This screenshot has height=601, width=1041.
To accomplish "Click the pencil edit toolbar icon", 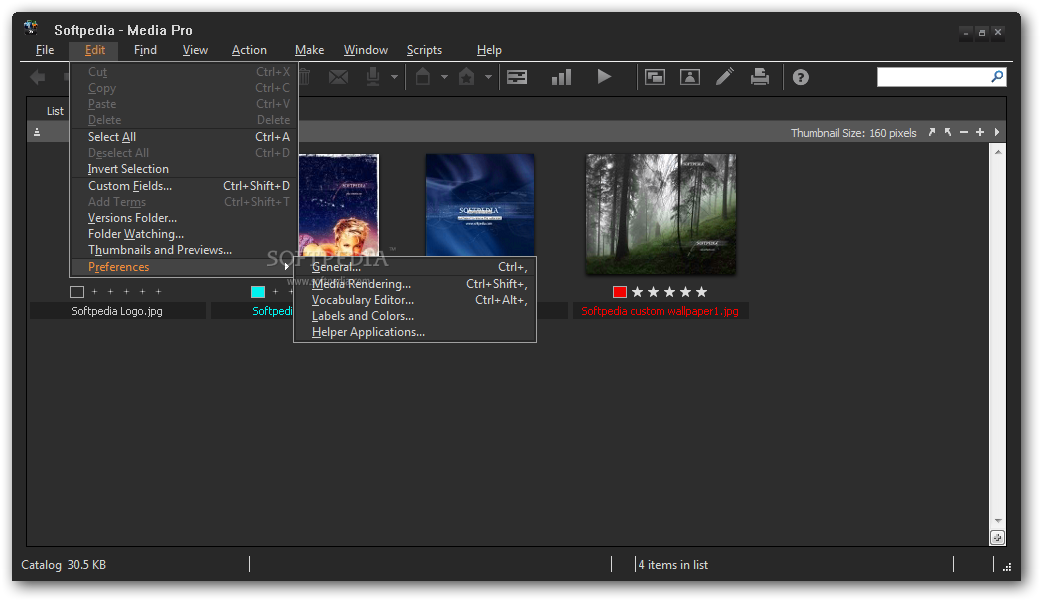I will 725,77.
